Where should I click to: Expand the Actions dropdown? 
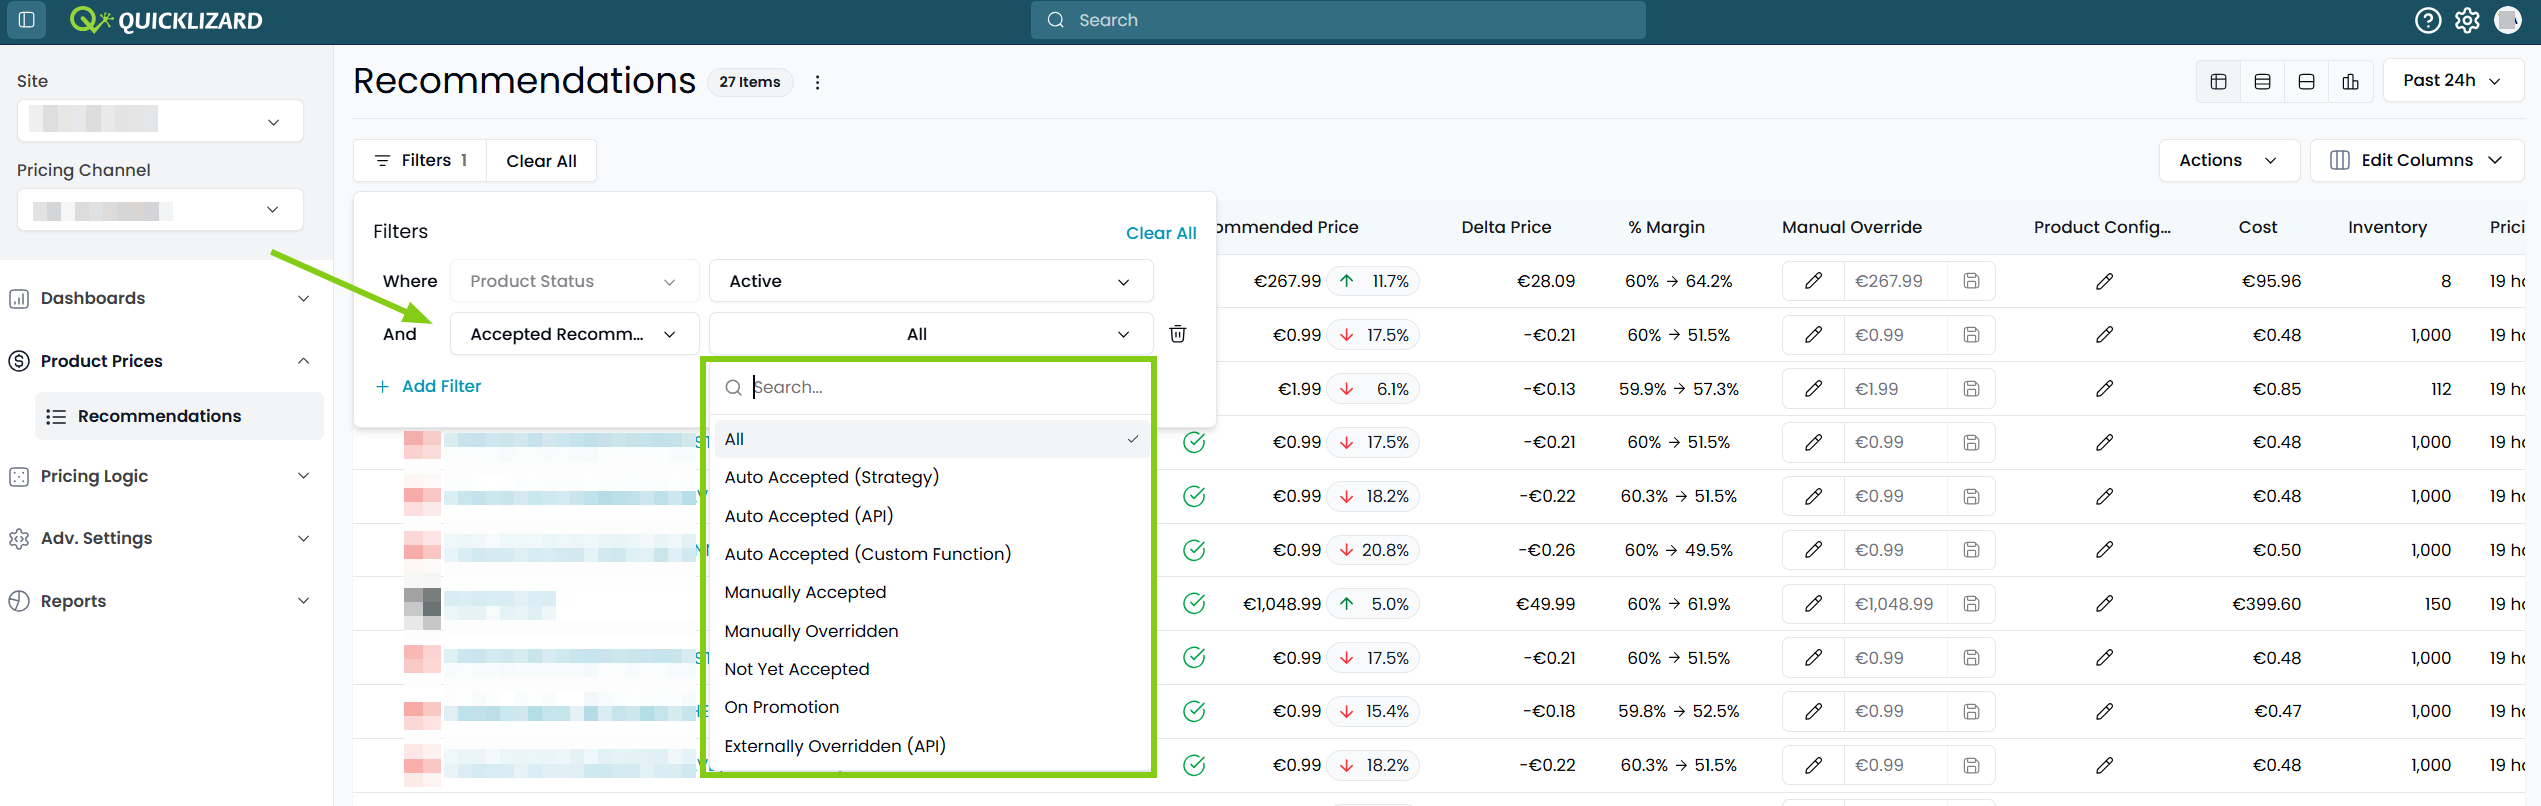tap(2229, 160)
